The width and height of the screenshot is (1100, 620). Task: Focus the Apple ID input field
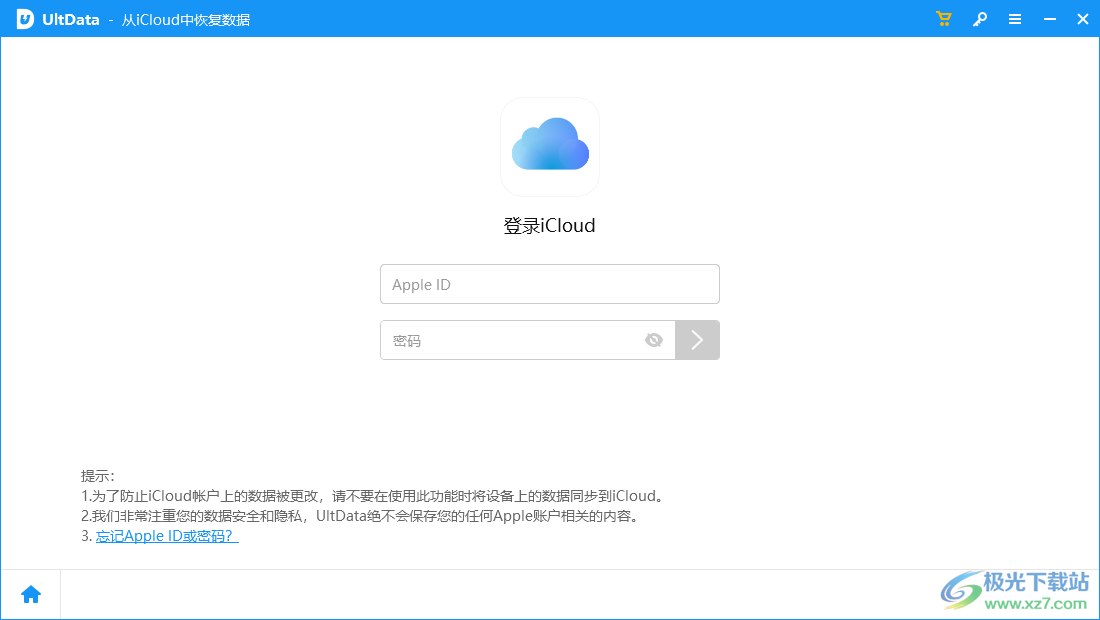tap(550, 284)
